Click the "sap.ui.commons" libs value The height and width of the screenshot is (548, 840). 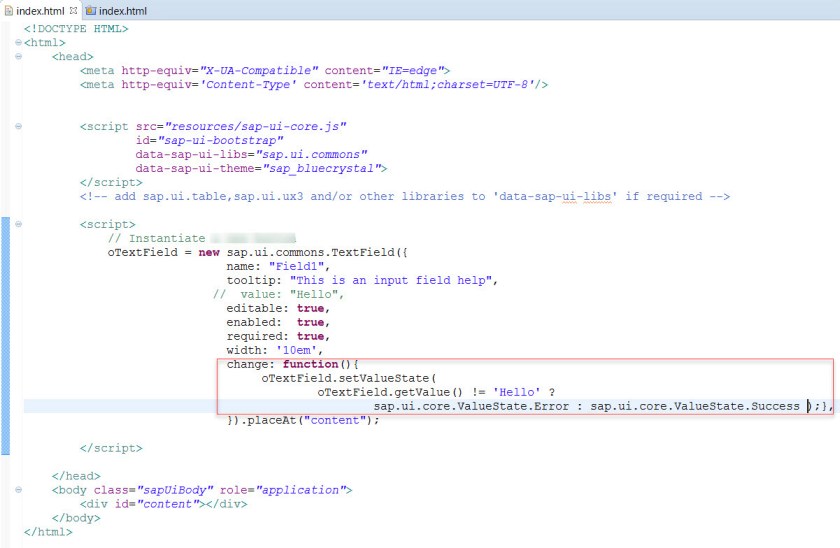click(x=311, y=154)
